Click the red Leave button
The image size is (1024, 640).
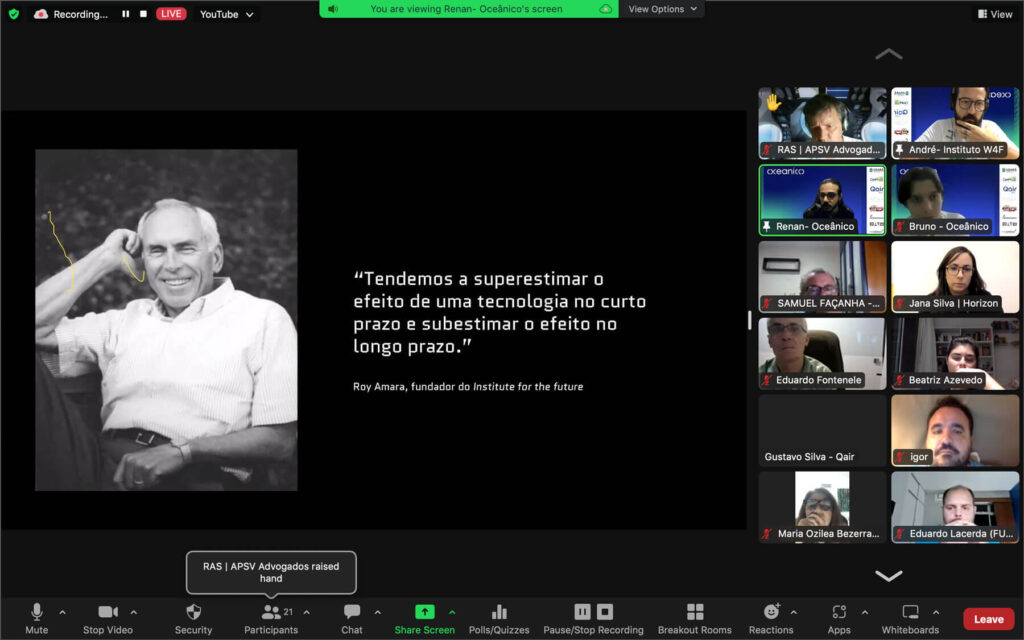coord(988,619)
